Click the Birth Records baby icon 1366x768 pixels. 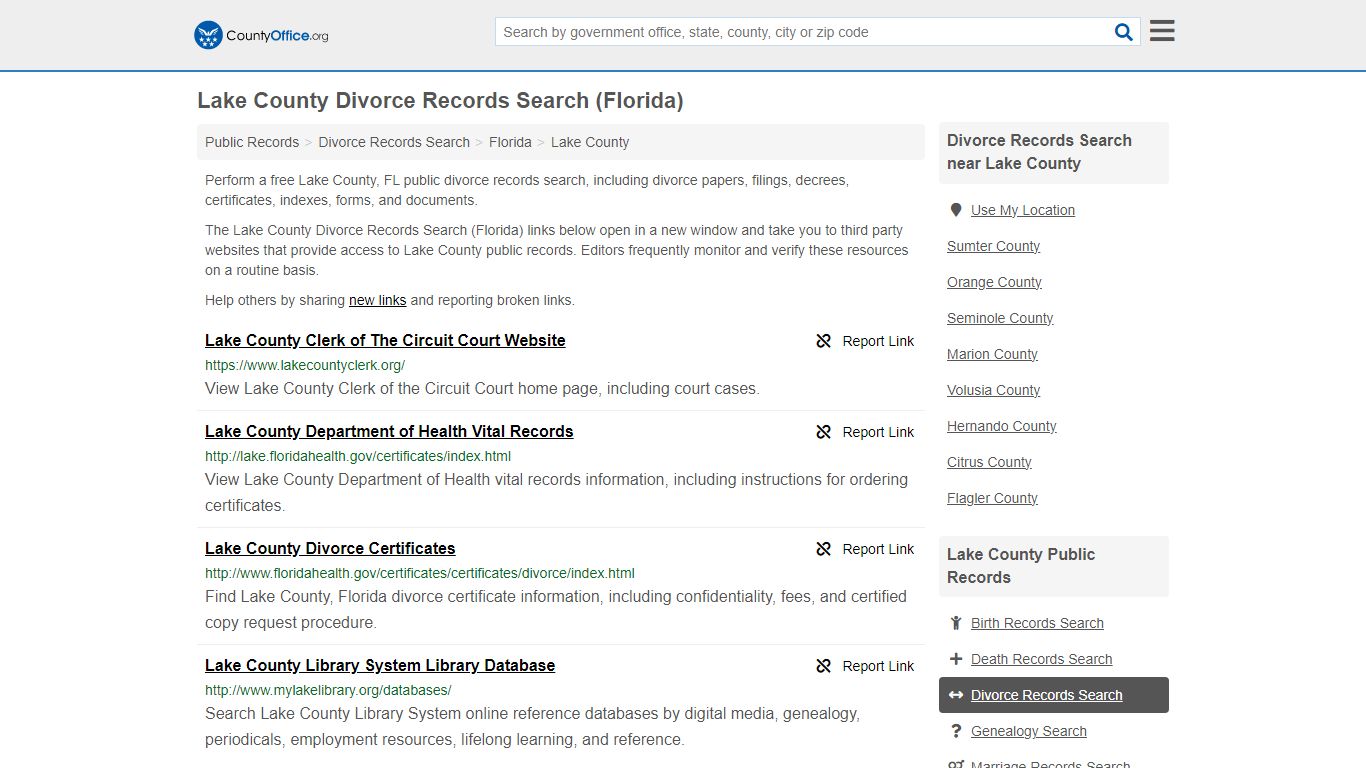(x=956, y=623)
